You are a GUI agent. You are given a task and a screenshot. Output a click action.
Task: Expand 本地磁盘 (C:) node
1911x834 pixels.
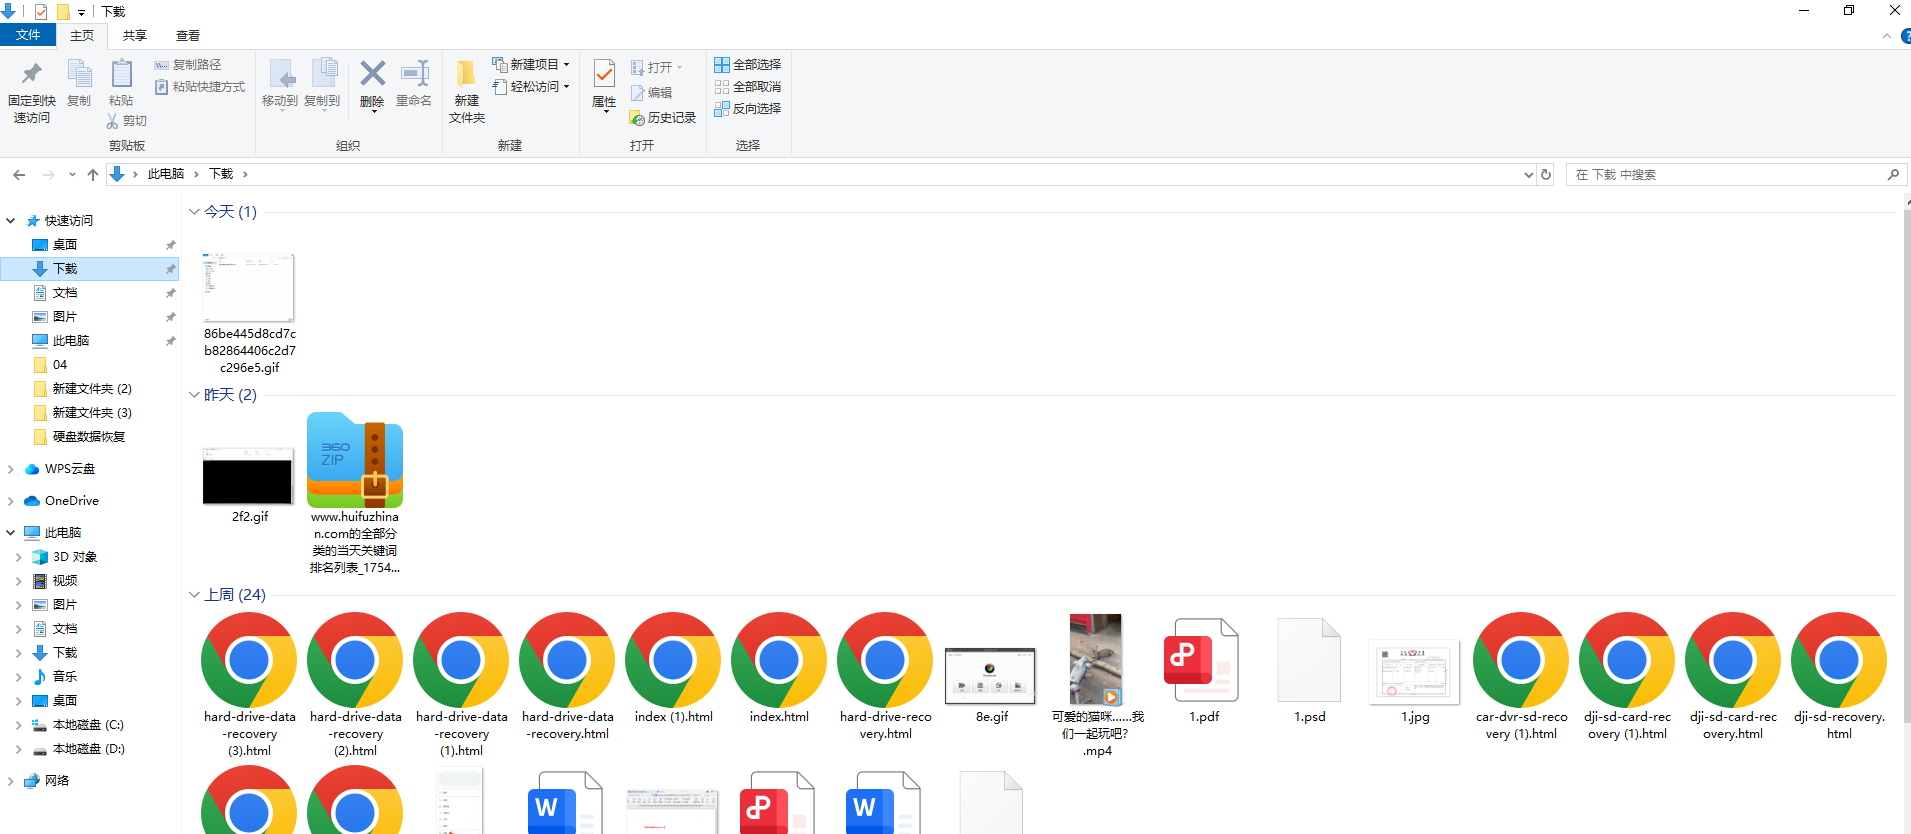coord(19,725)
